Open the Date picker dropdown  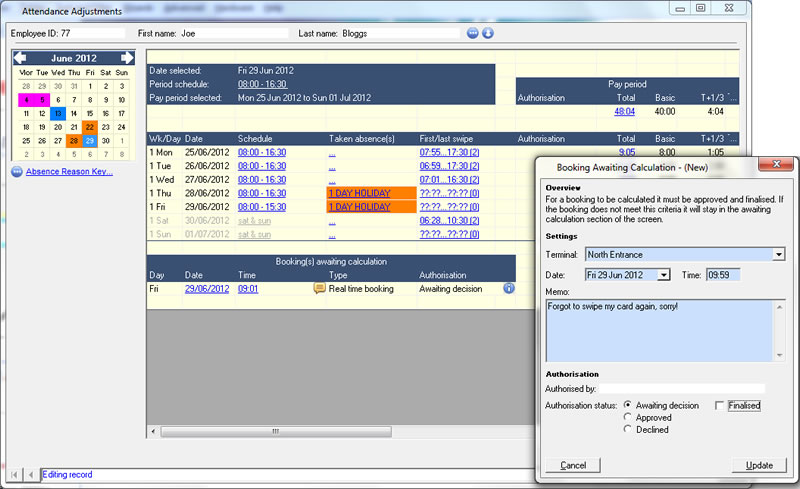pos(664,275)
